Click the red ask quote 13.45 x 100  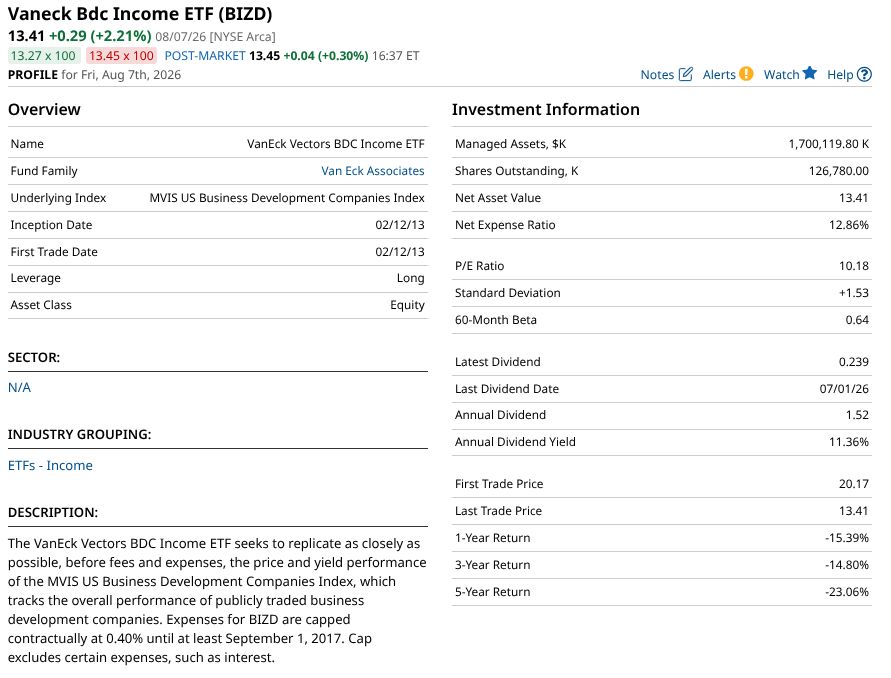[121, 56]
